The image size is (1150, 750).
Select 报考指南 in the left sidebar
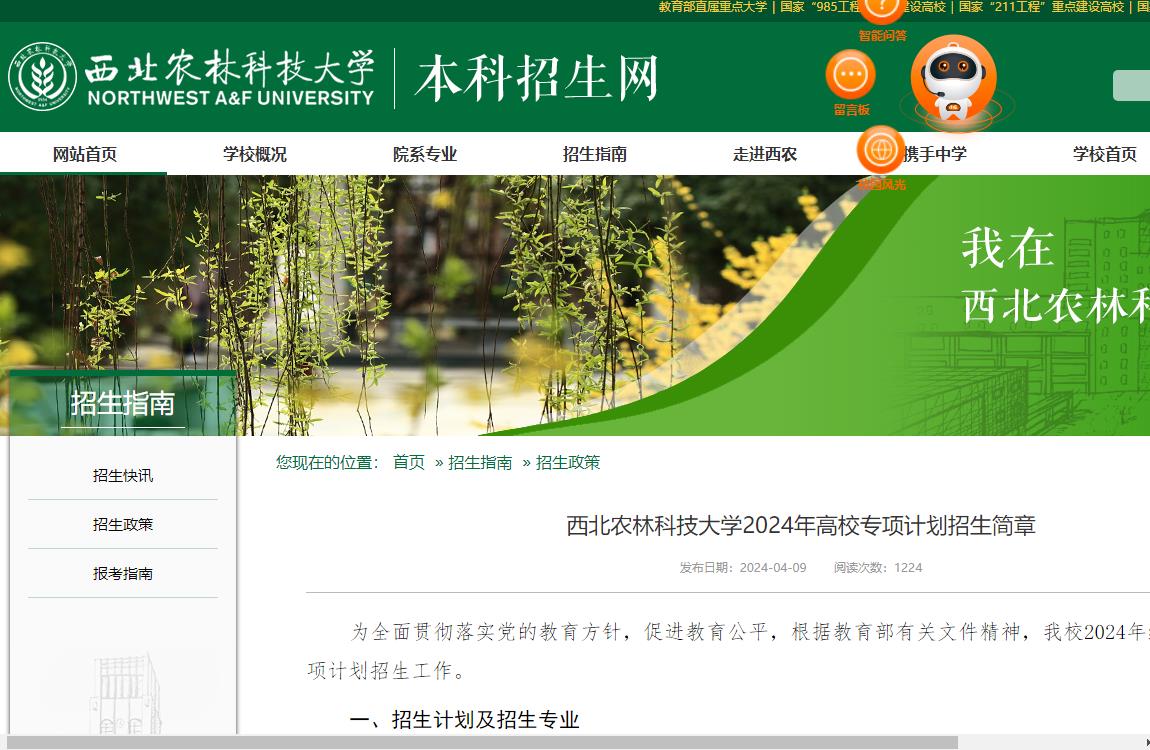click(122, 574)
